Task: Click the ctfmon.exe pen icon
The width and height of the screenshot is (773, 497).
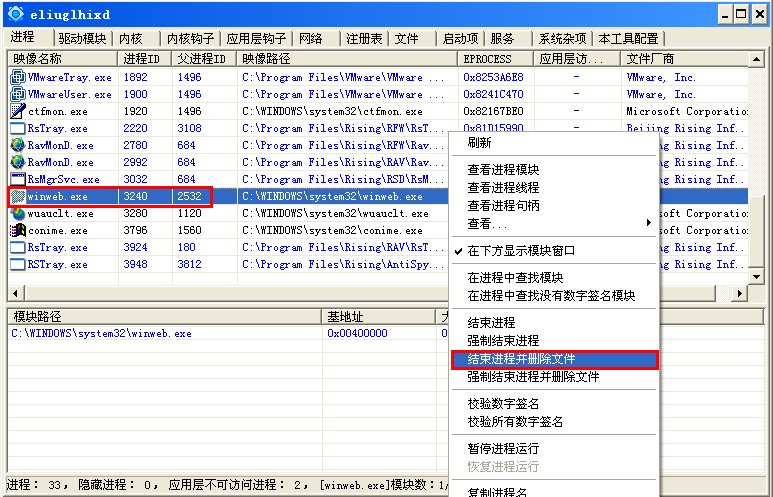Action: point(17,111)
